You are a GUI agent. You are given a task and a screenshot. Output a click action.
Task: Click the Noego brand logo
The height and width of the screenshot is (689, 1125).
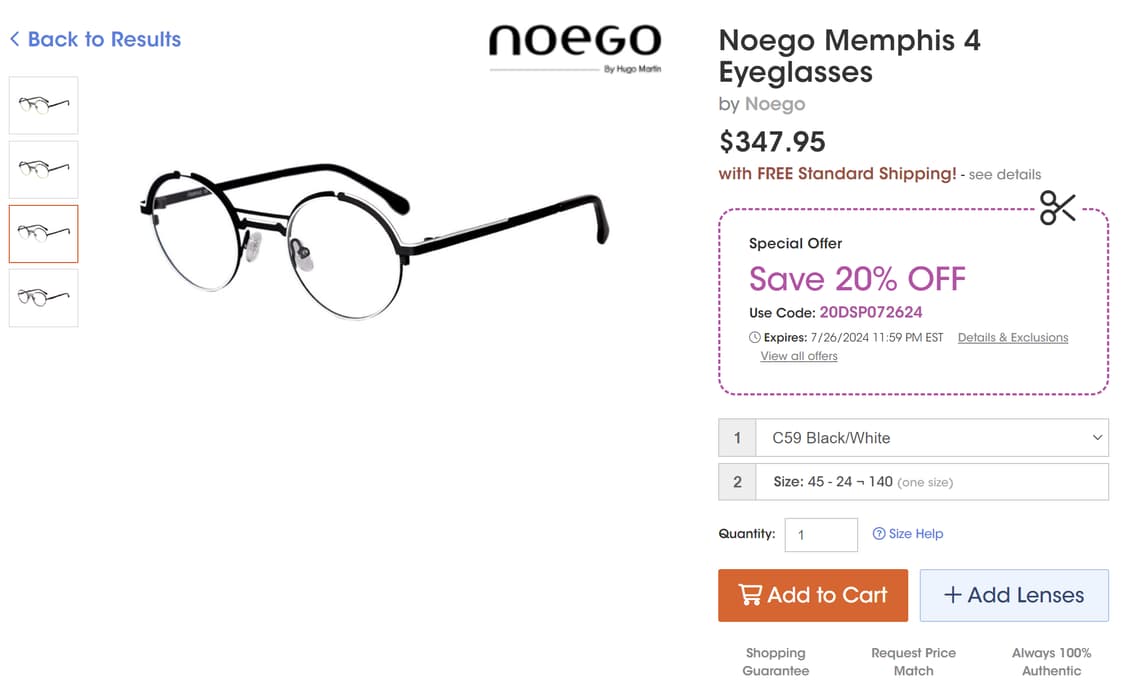point(575,43)
